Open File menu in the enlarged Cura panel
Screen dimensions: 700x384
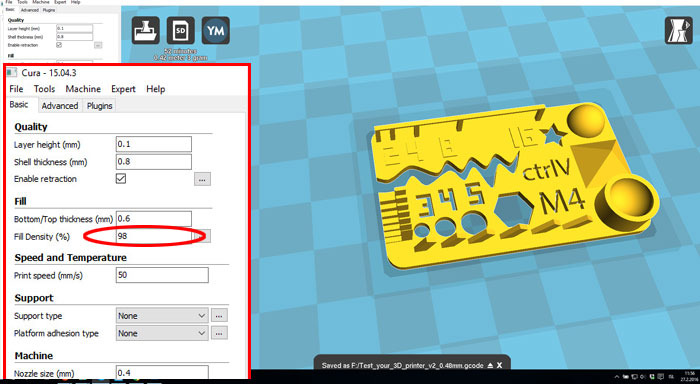click(16, 89)
